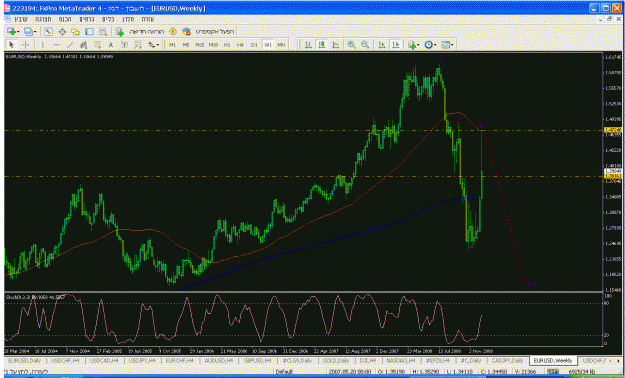This screenshot has width=625, height=378.
Task: Open the fifth menu from the left in the menu bar
Action: [x=108, y=19]
